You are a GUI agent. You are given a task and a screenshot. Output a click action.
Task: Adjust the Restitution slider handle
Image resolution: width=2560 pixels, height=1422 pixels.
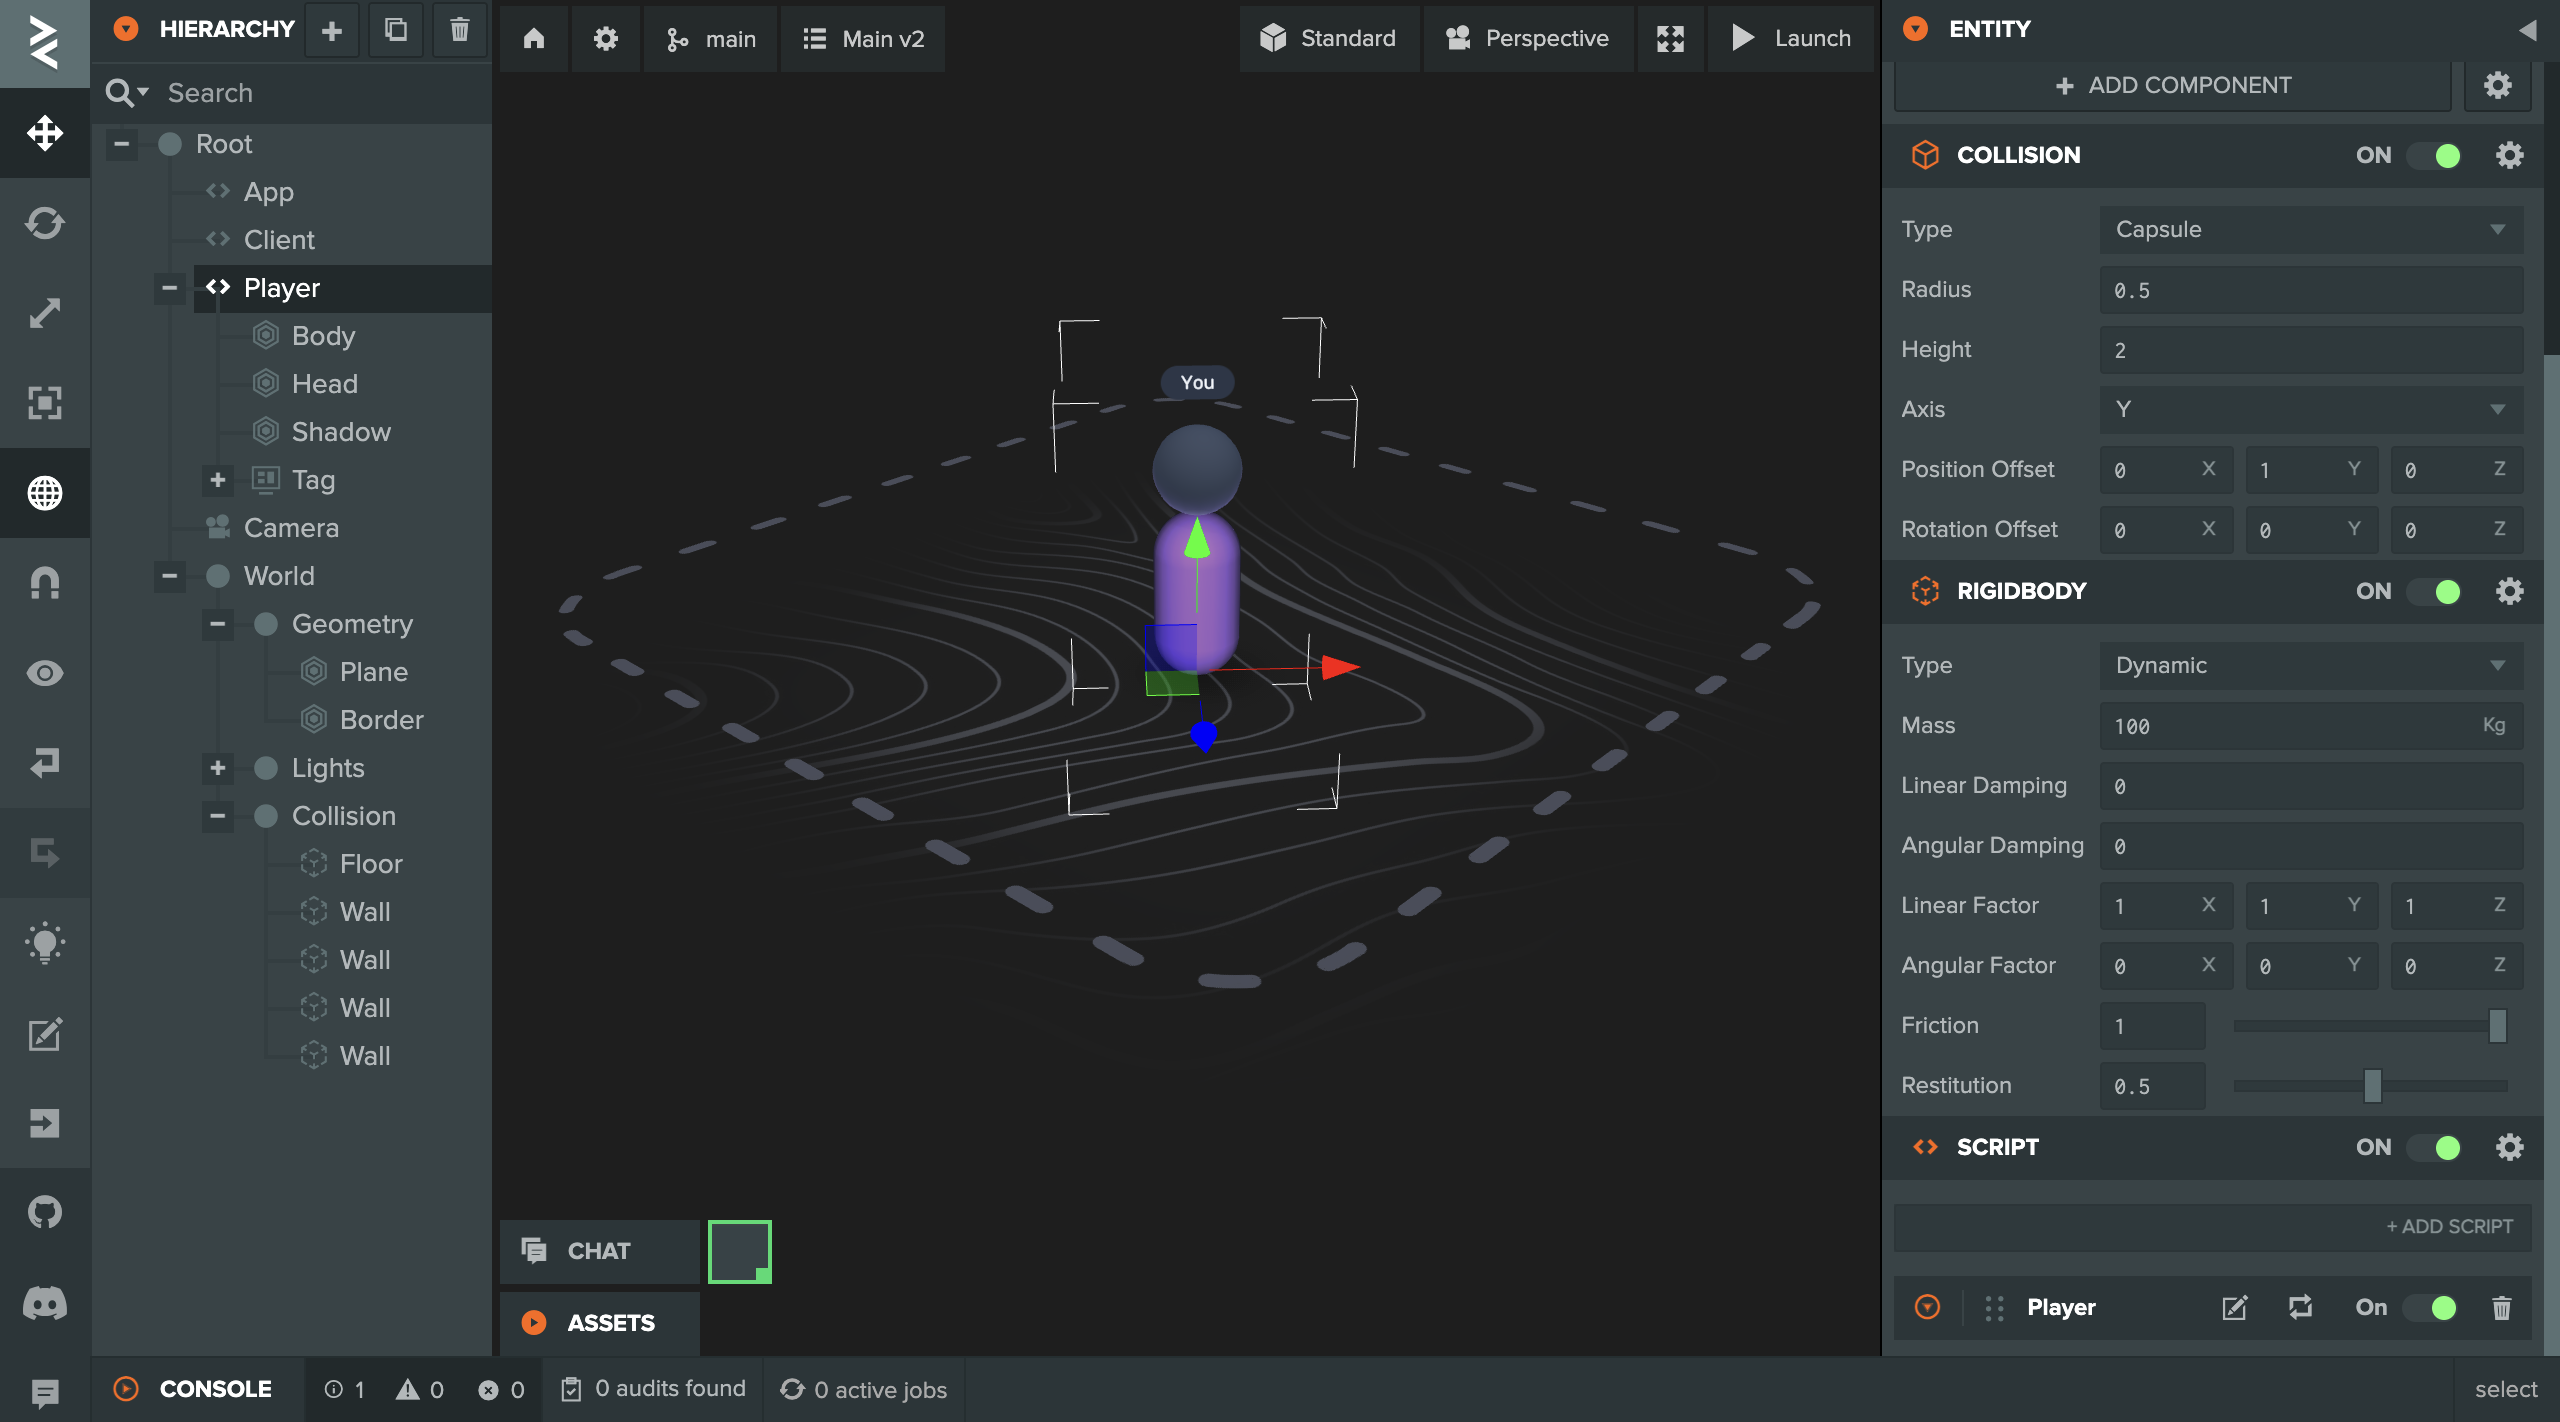tap(2372, 1085)
